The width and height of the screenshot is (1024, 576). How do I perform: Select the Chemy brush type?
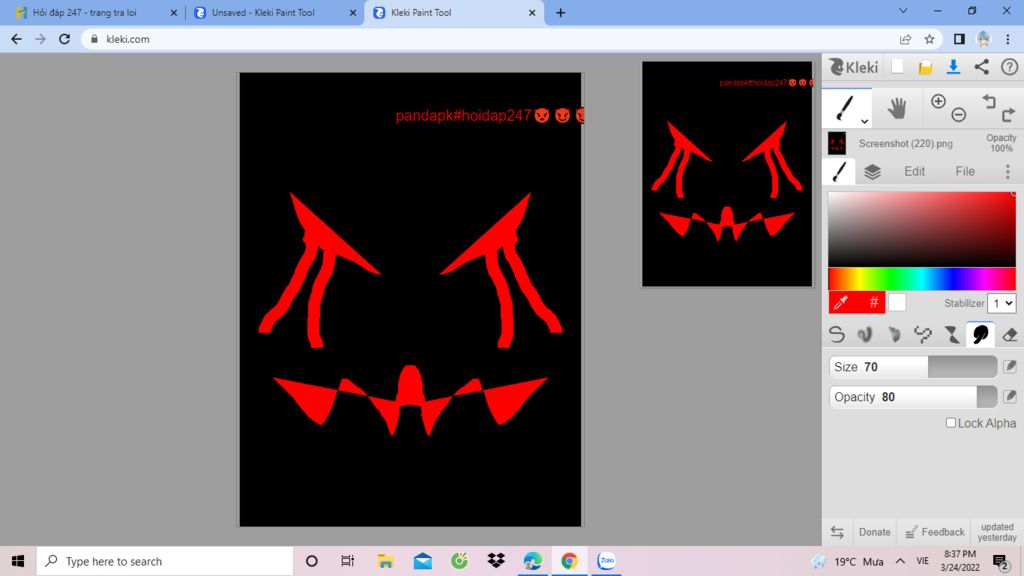(x=952, y=334)
